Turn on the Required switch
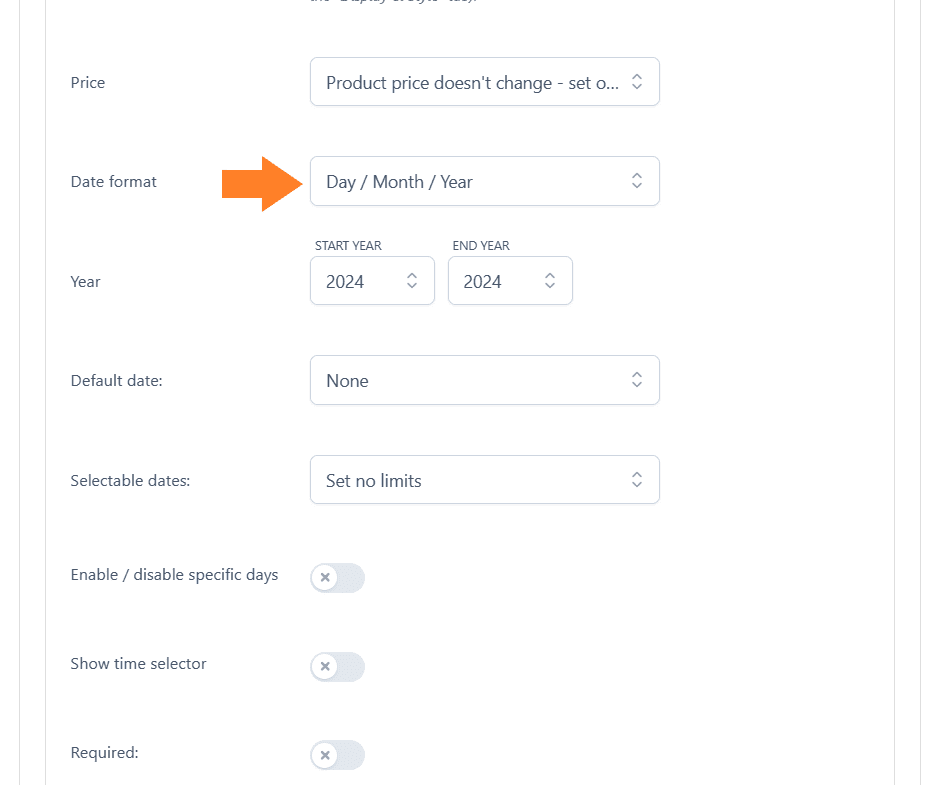 click(x=338, y=755)
